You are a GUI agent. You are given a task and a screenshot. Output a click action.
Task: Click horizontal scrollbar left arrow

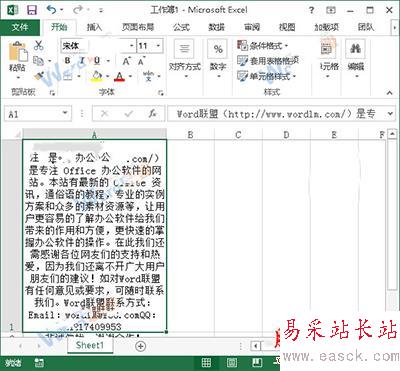tap(256, 346)
